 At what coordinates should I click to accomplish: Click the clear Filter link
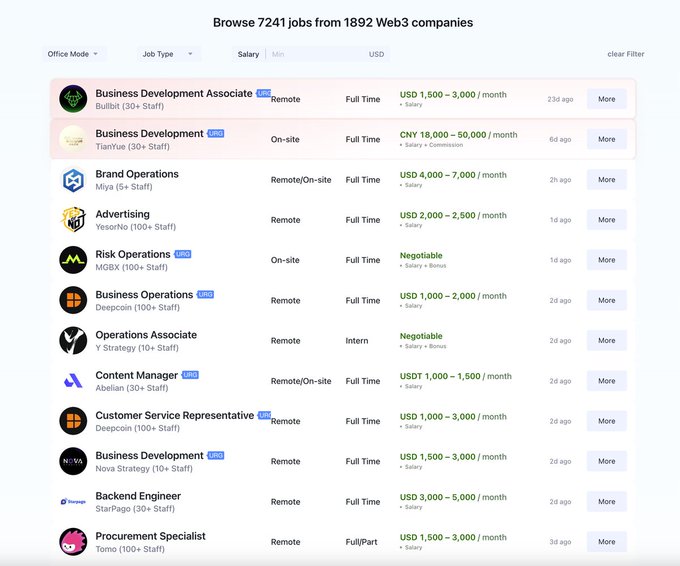point(625,54)
